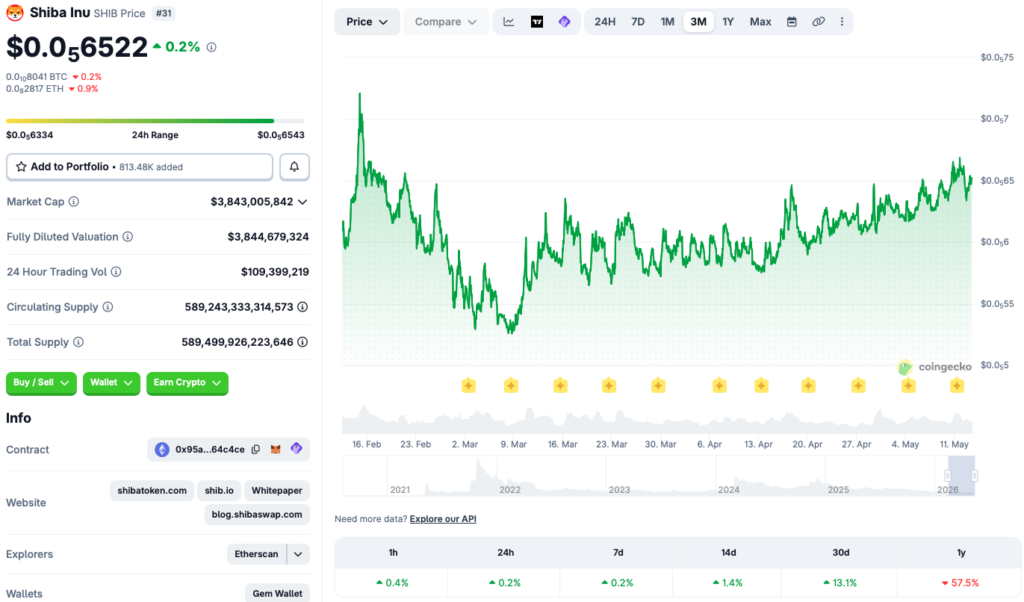
Task: Click the 24h Range progress bar
Action: tap(155, 121)
